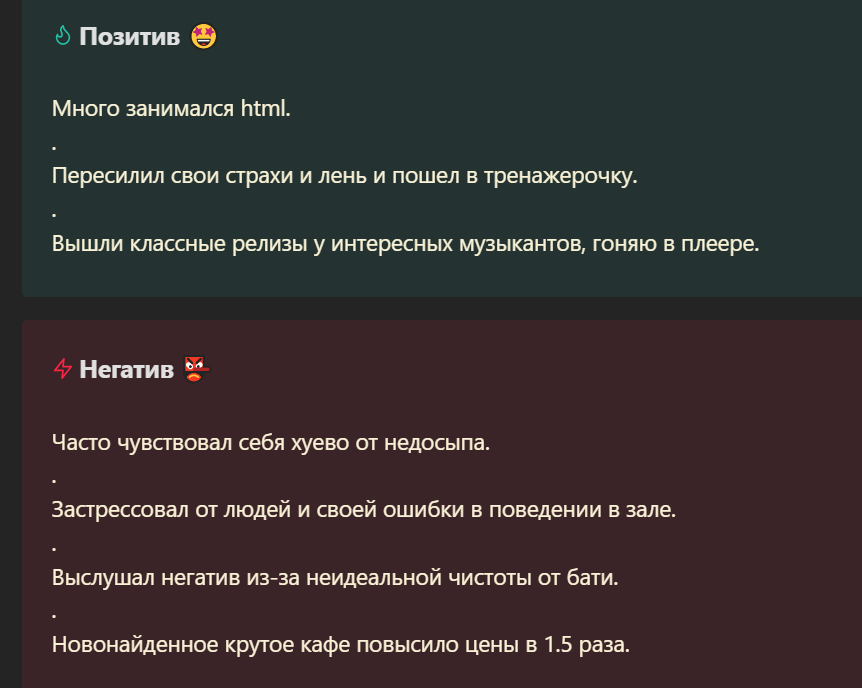Click the 'Новонайденное крутое кафе' line
This screenshot has height=688, width=862.
(341, 645)
